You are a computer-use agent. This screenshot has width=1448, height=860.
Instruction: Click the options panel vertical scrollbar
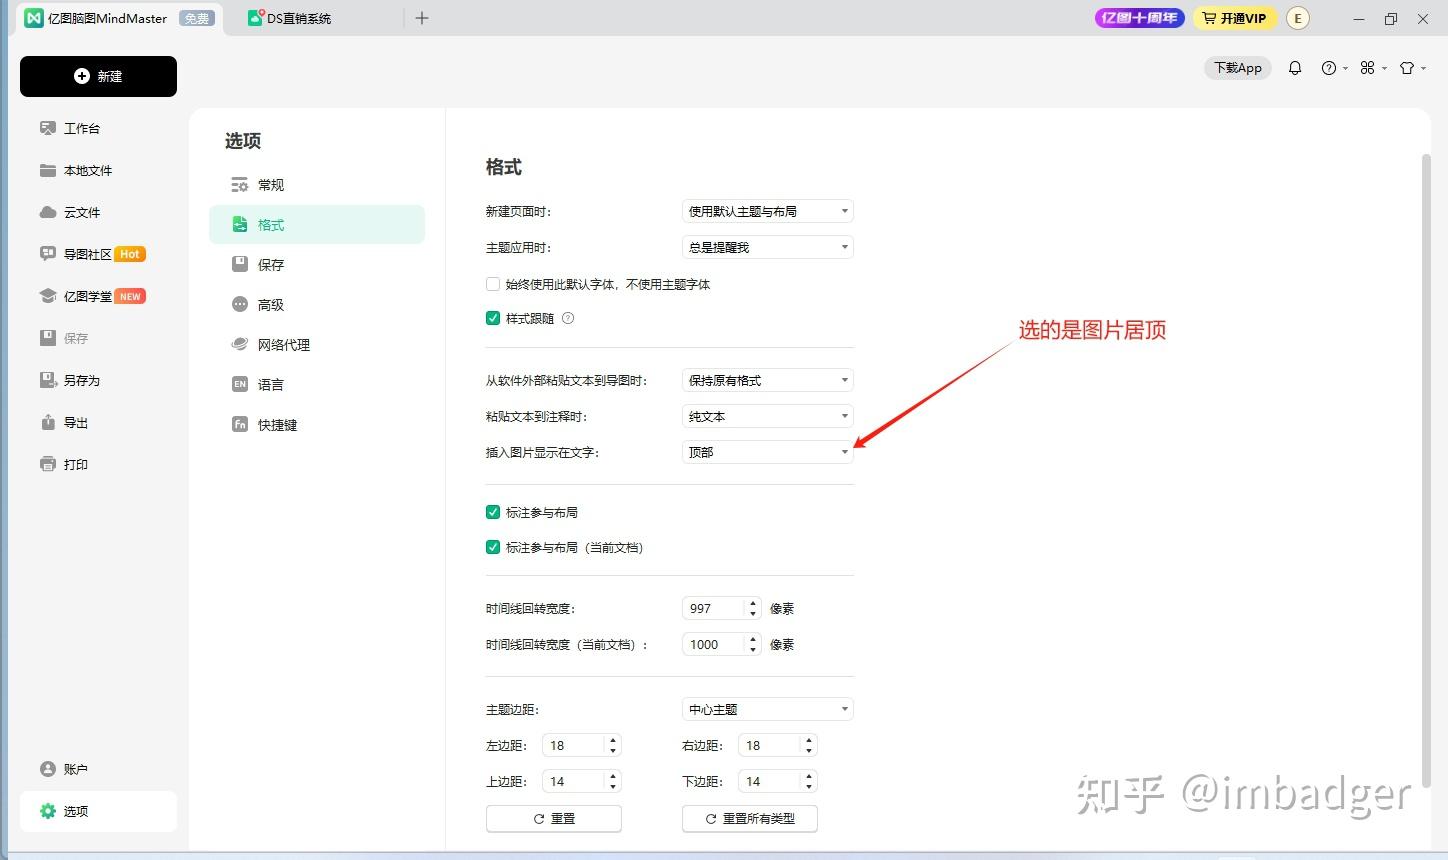(x=1427, y=470)
